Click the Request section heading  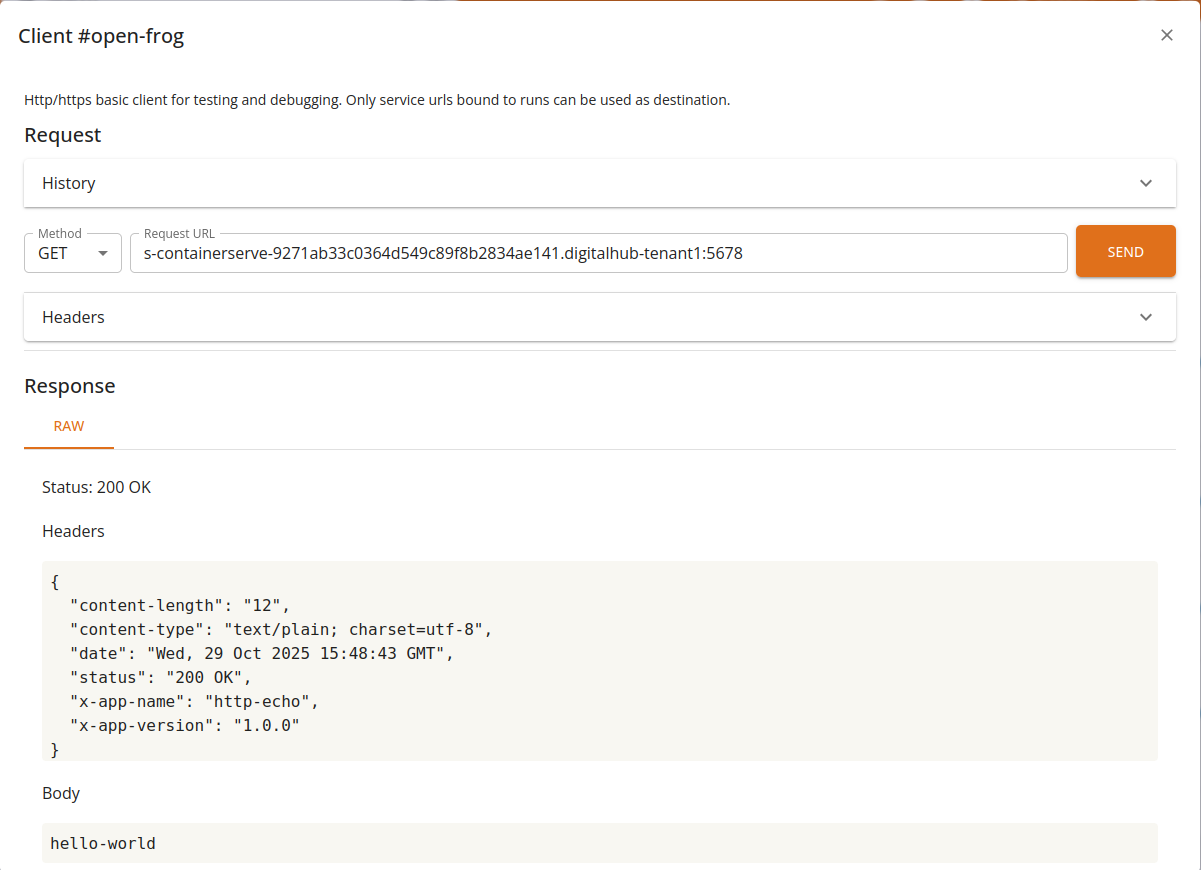pos(62,134)
